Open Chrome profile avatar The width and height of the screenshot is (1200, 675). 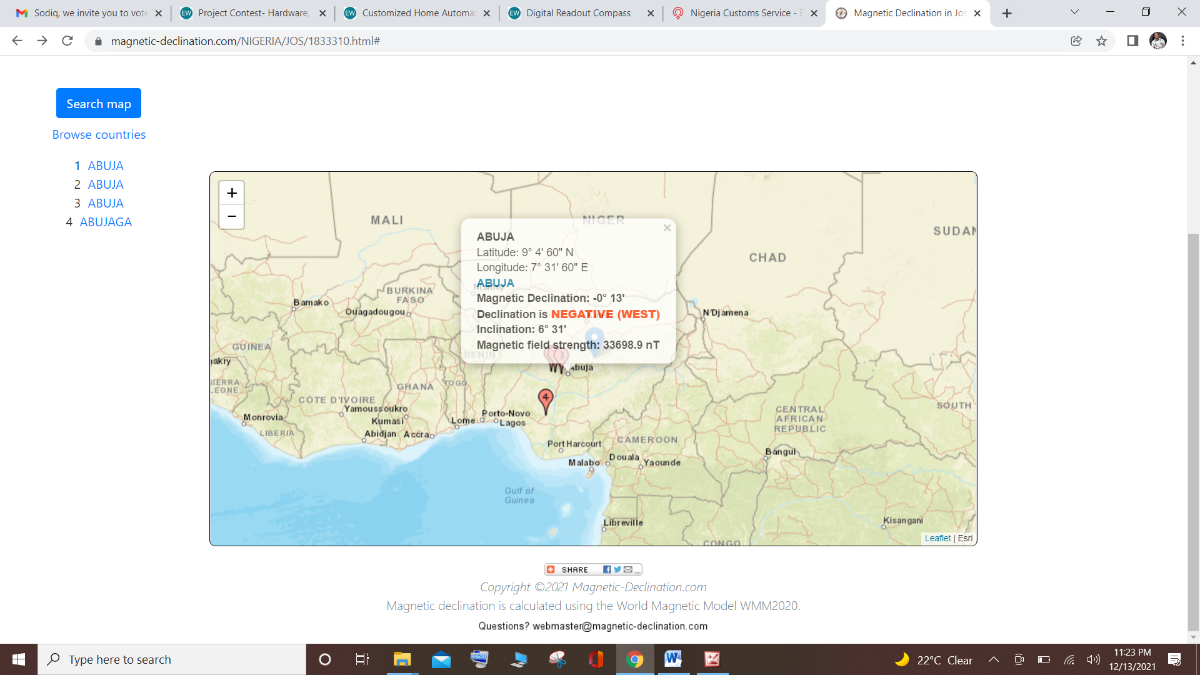(x=1158, y=41)
